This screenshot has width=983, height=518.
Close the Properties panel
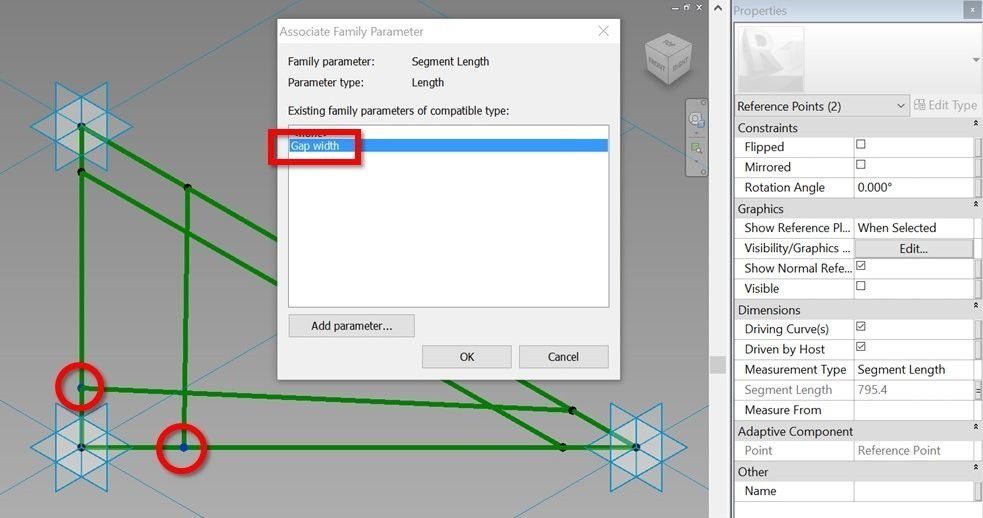[971, 10]
